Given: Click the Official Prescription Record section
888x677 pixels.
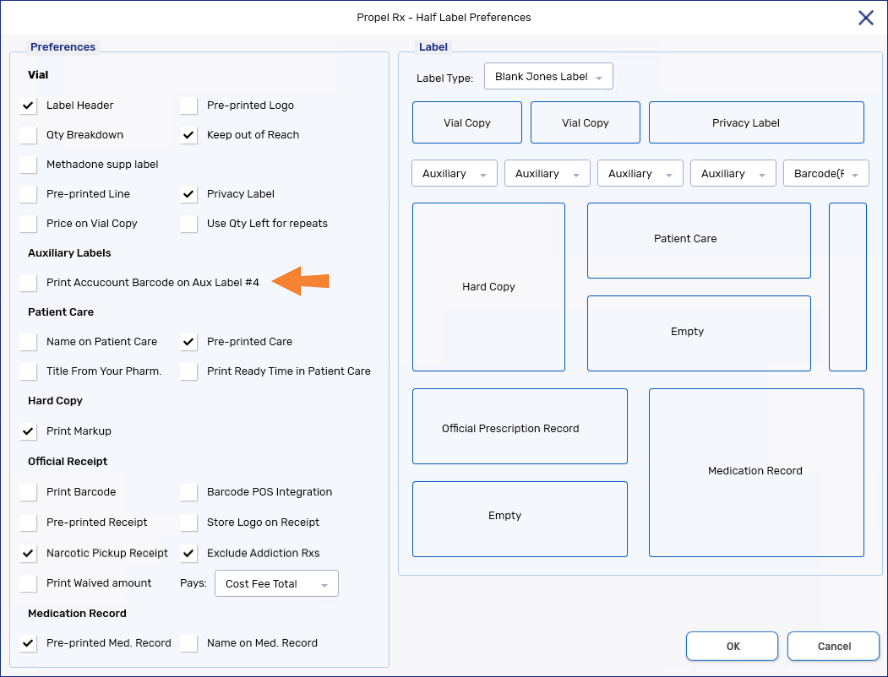Looking at the screenshot, I should coord(519,428).
